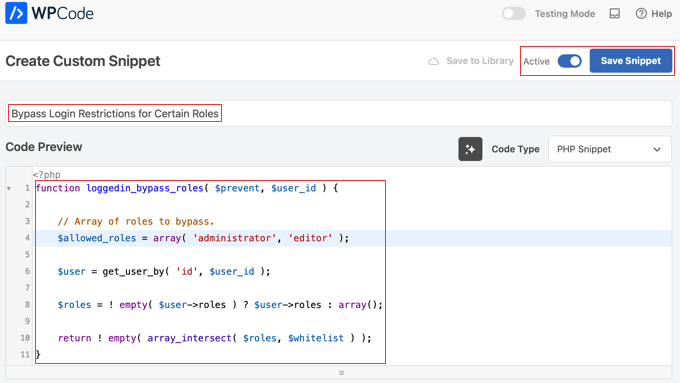This screenshot has width=680, height=383.
Task: Click the Help question mark icon
Action: click(641, 14)
